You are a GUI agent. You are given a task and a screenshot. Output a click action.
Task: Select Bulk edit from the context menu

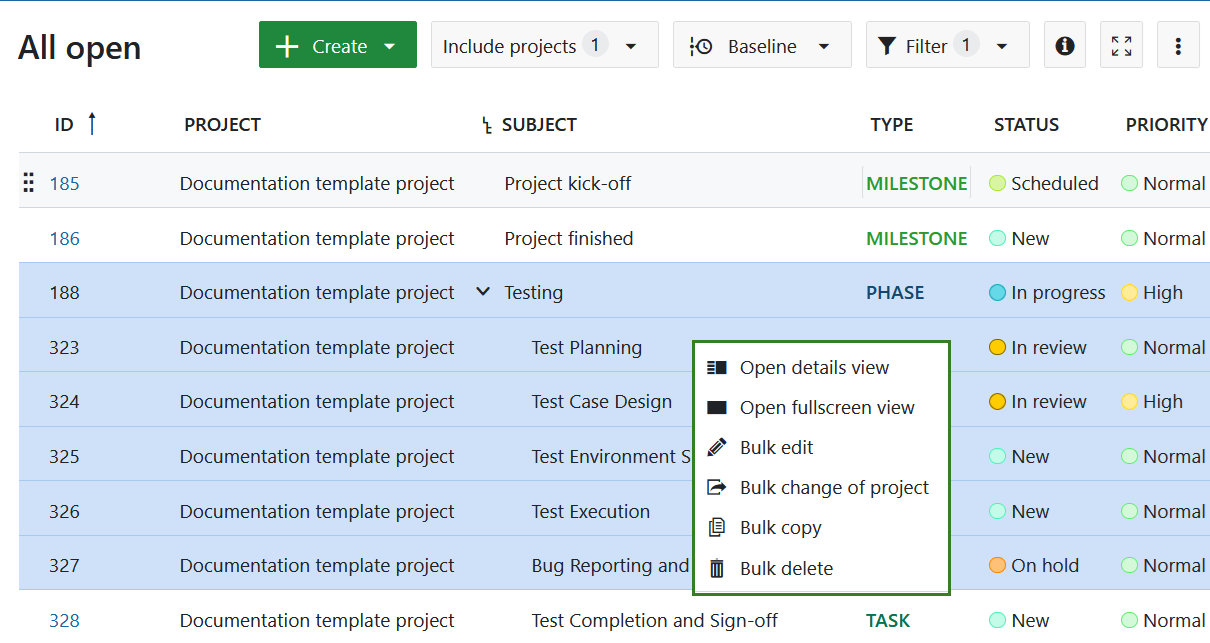click(775, 447)
